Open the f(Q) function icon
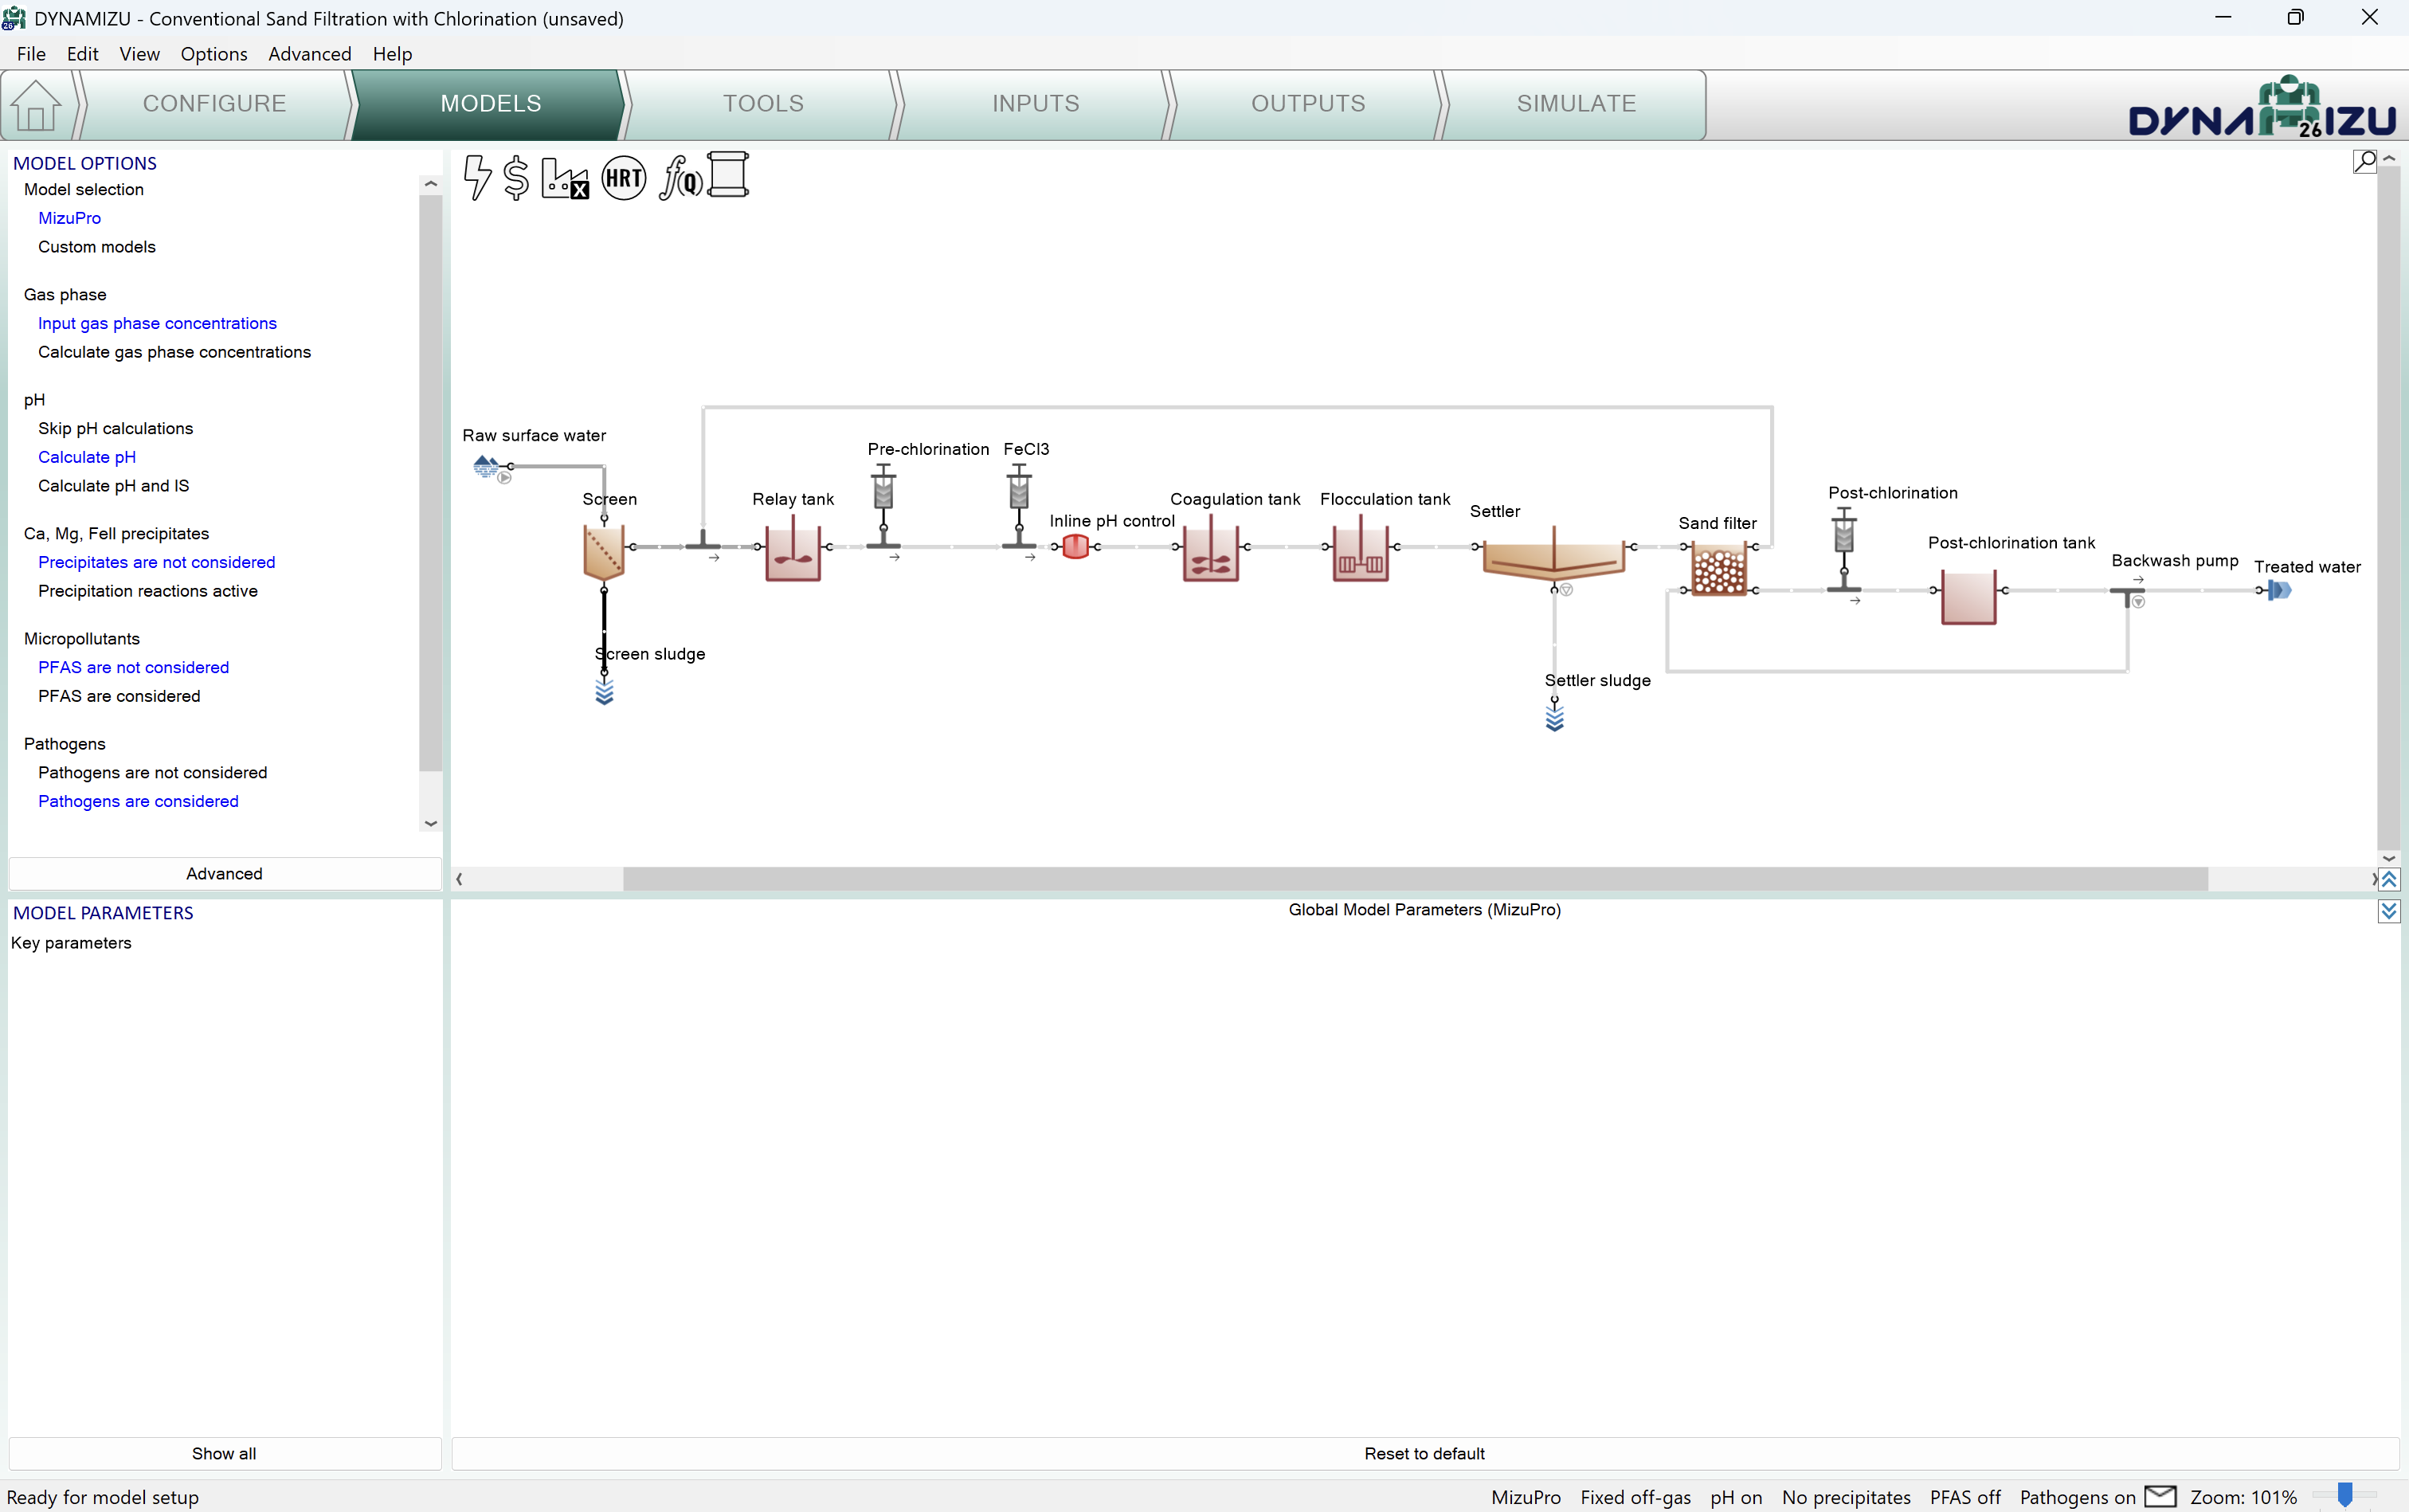The height and width of the screenshot is (1512, 2409). [x=680, y=178]
